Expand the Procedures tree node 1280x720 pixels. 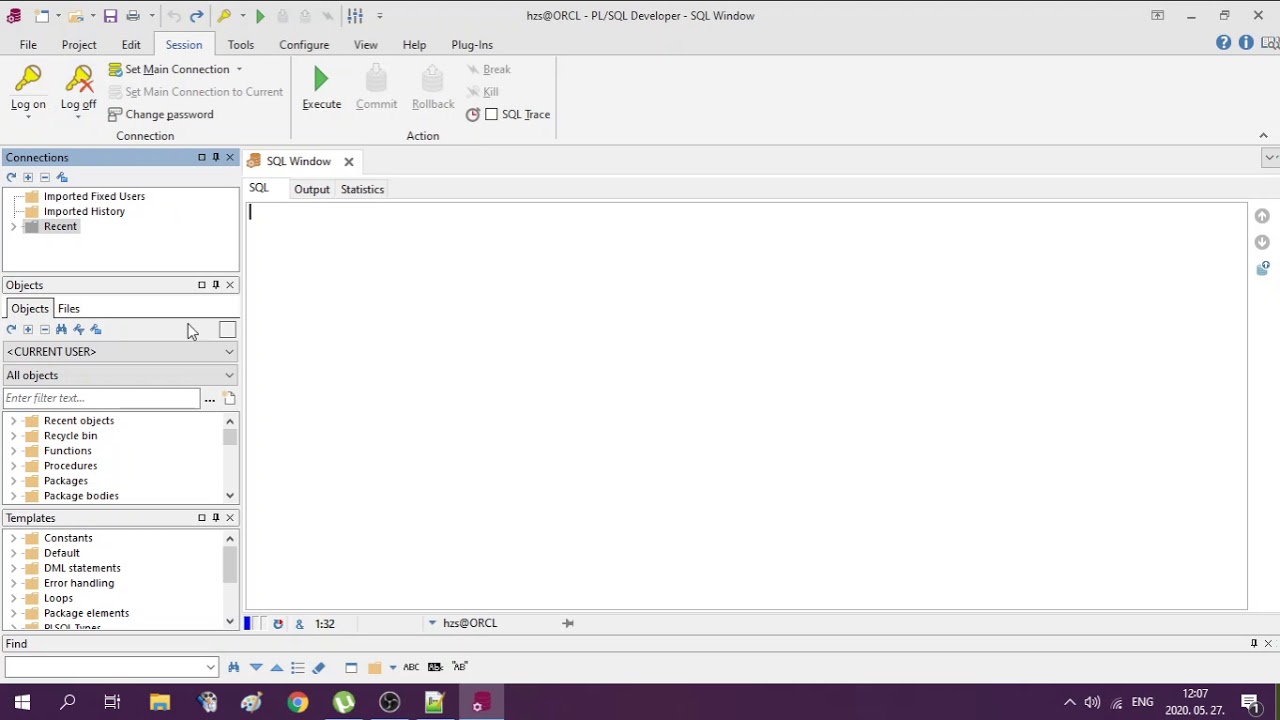click(x=13, y=466)
